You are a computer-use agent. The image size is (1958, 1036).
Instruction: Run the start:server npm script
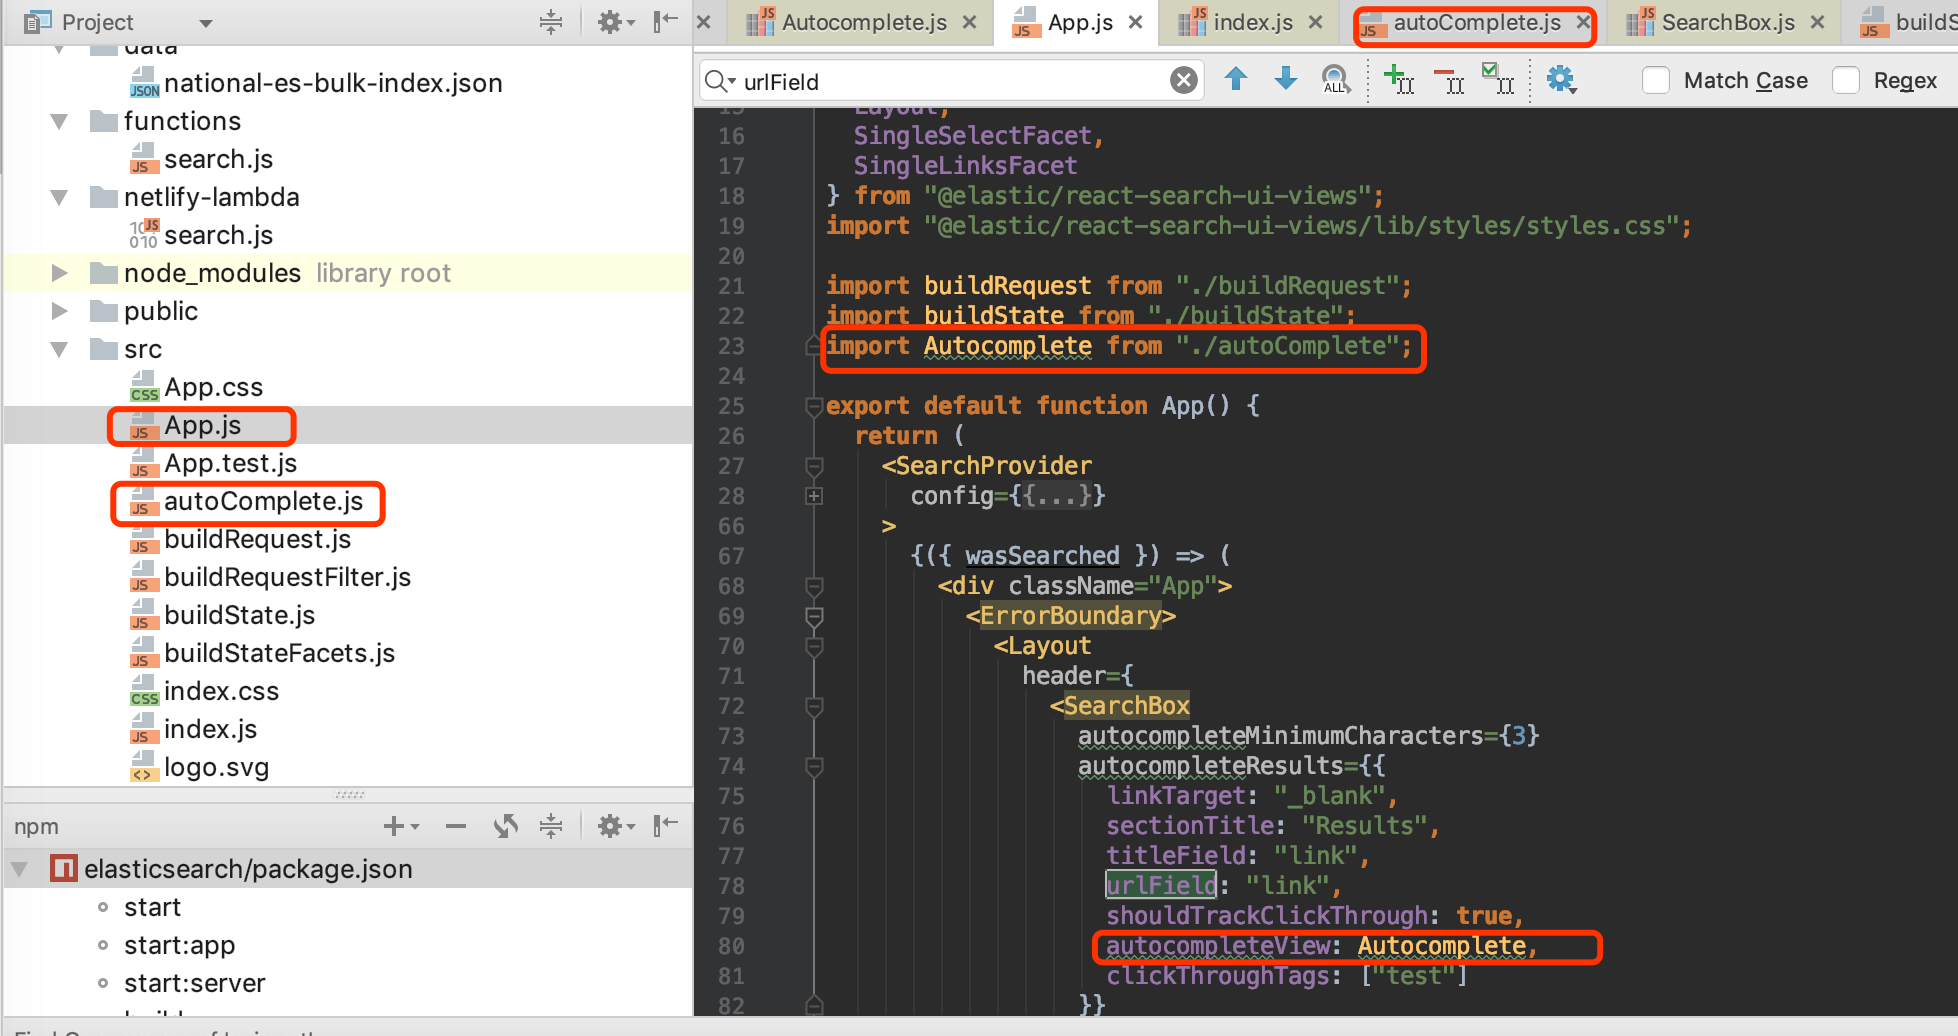pyautogui.click(x=195, y=983)
